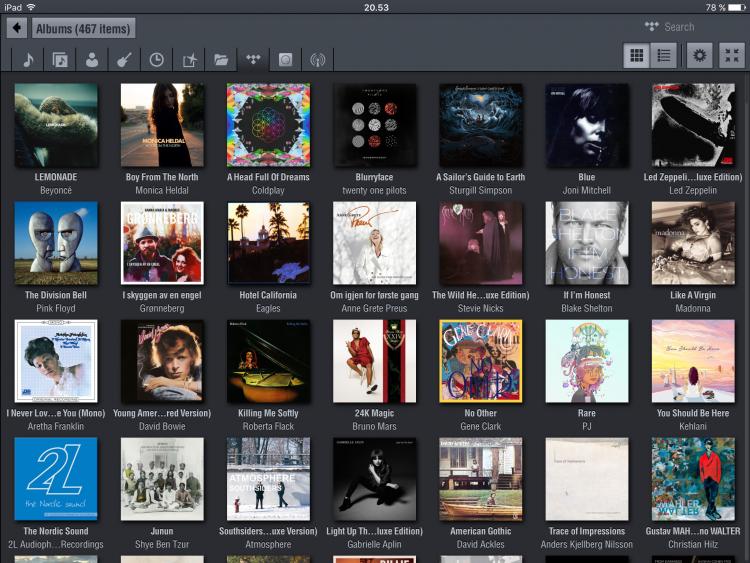
Task: Open the Blurryface album cover
Action: click(x=375, y=125)
